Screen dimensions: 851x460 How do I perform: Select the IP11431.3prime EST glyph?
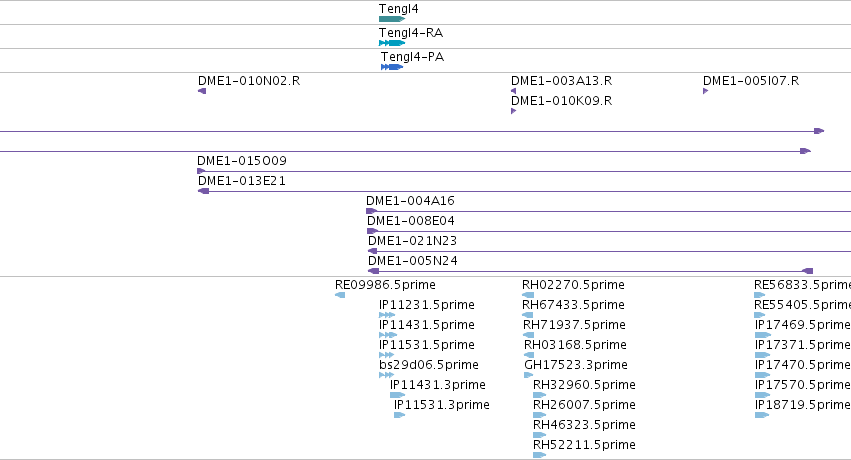point(397,395)
